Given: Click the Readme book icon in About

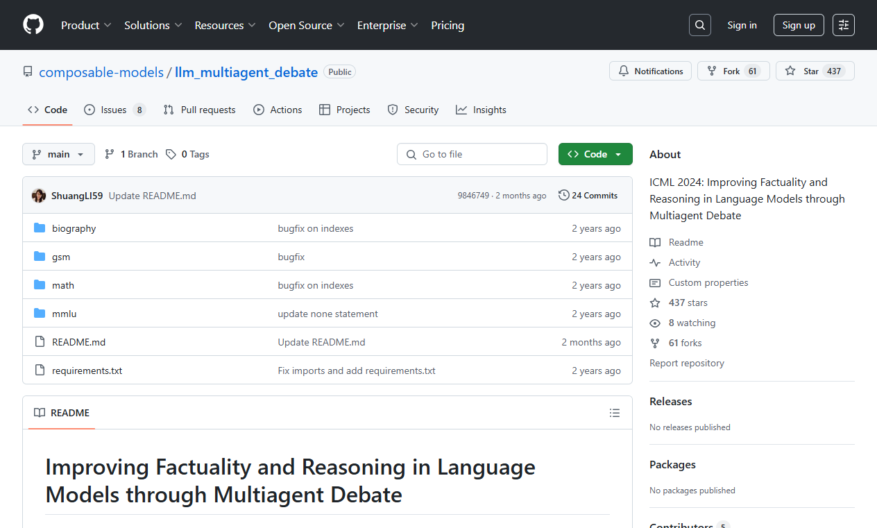Looking at the screenshot, I should click(655, 242).
